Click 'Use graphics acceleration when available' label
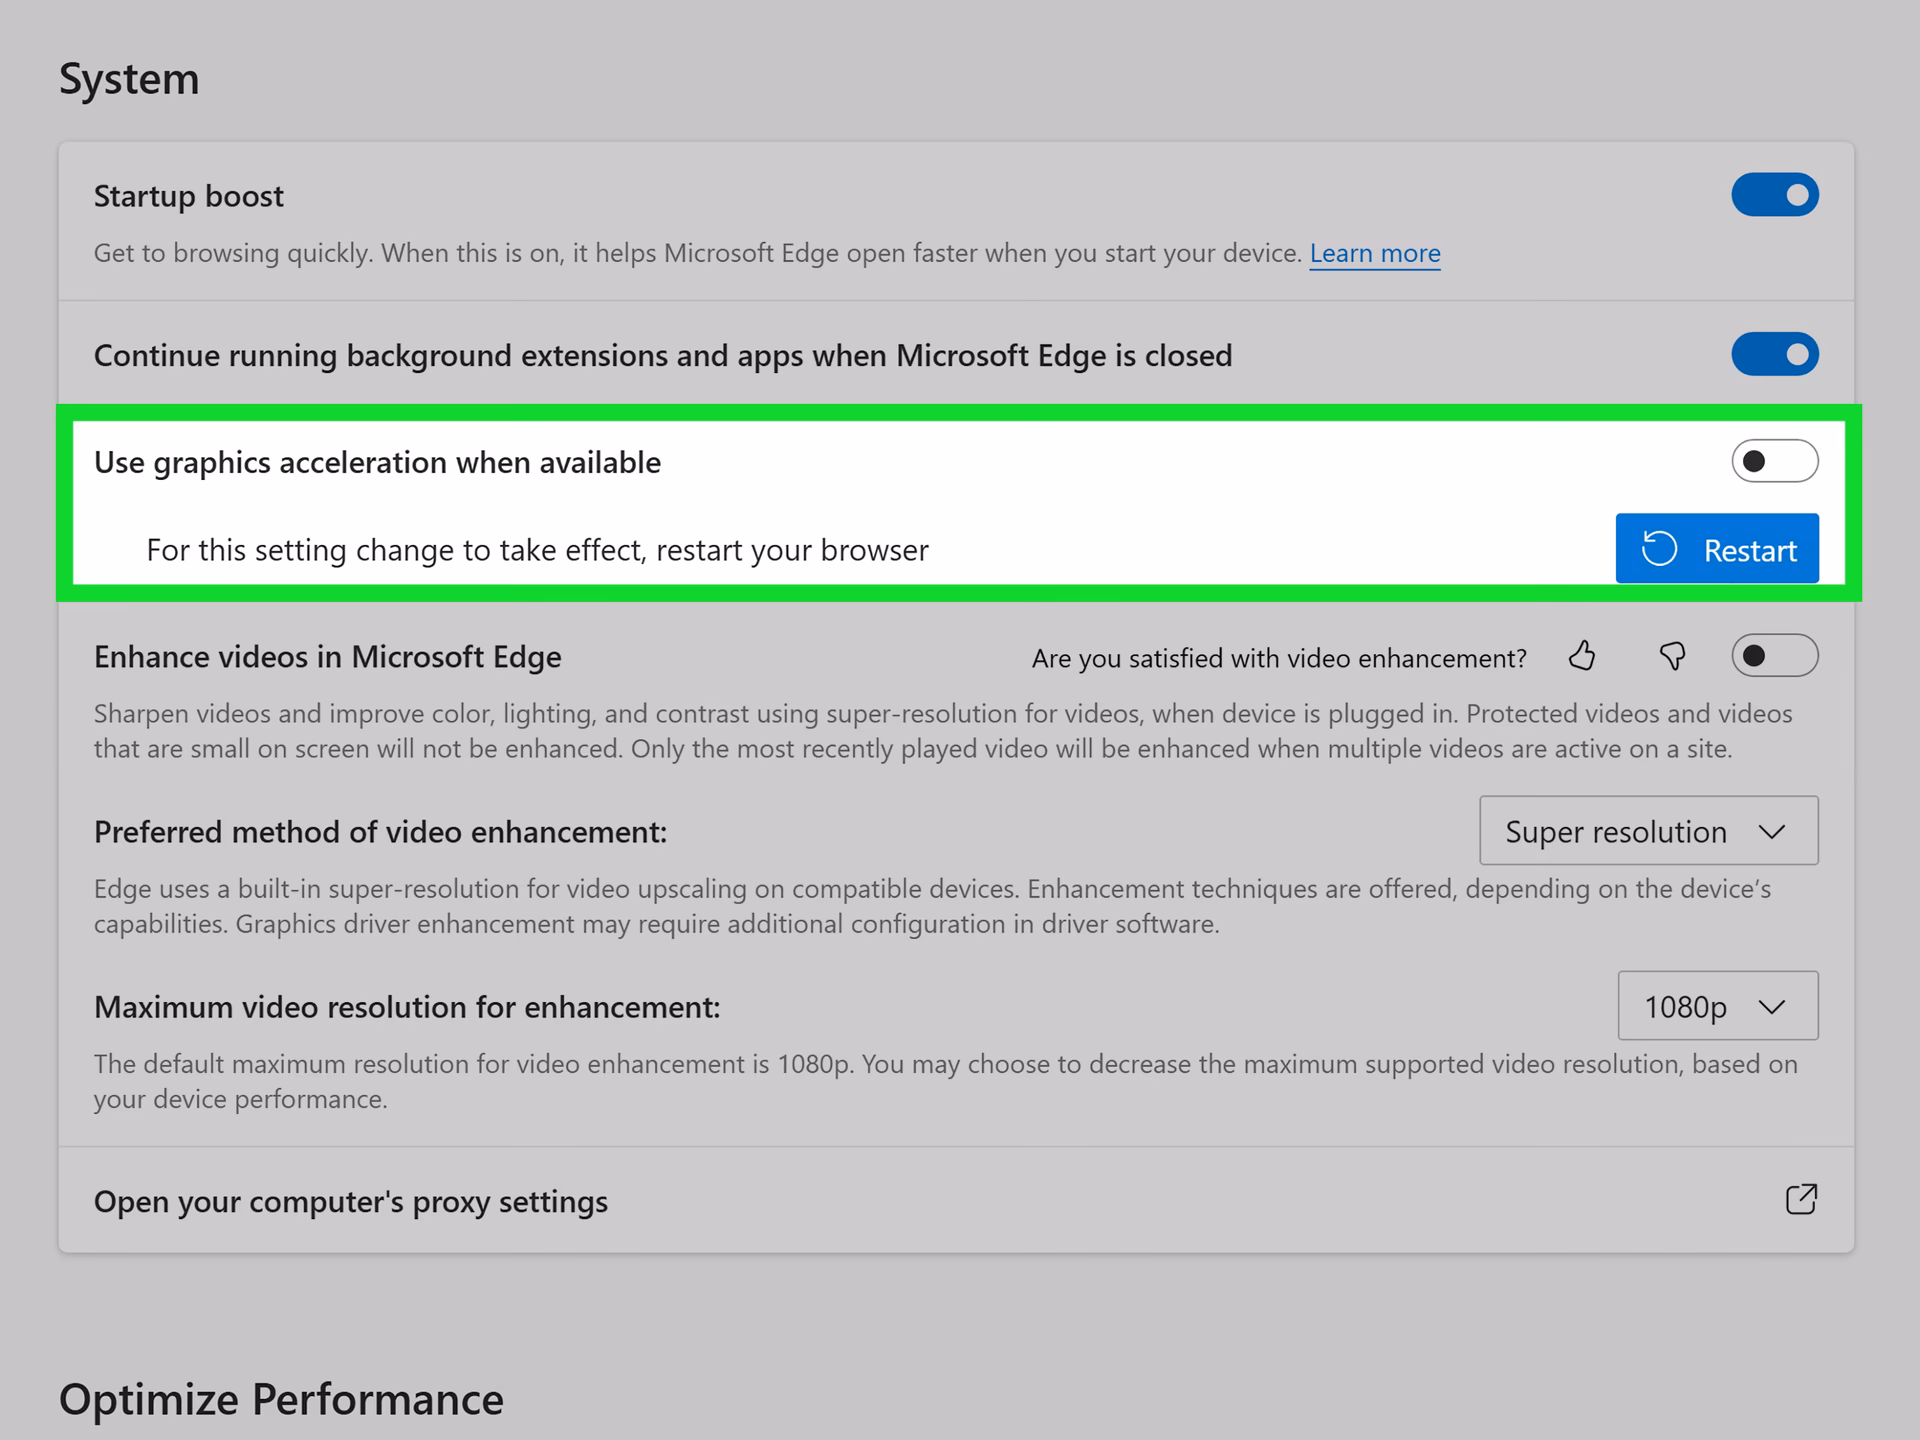1920x1440 pixels. 377,463
